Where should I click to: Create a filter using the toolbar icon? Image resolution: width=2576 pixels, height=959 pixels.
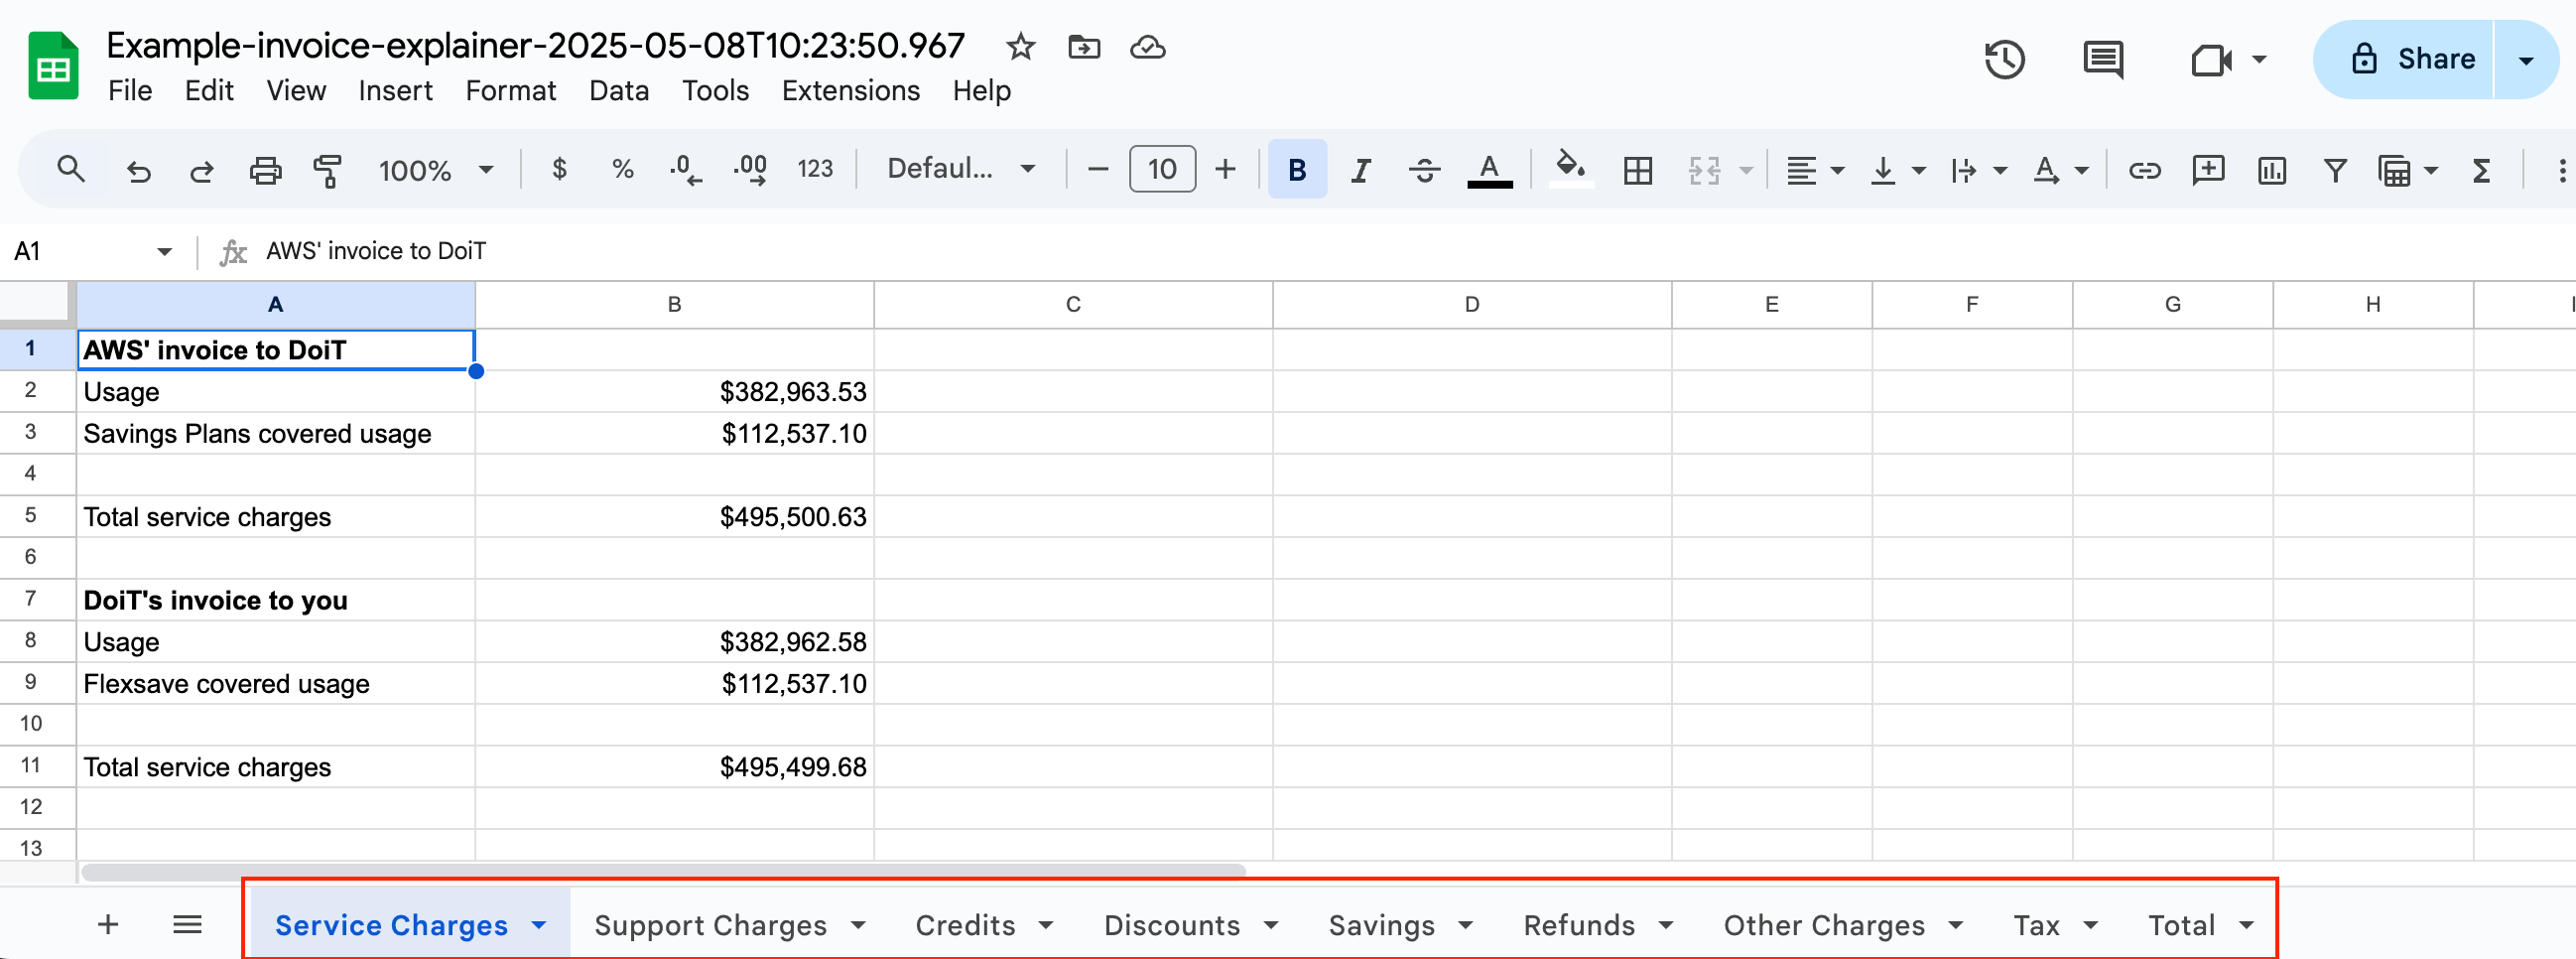[x=2334, y=170]
